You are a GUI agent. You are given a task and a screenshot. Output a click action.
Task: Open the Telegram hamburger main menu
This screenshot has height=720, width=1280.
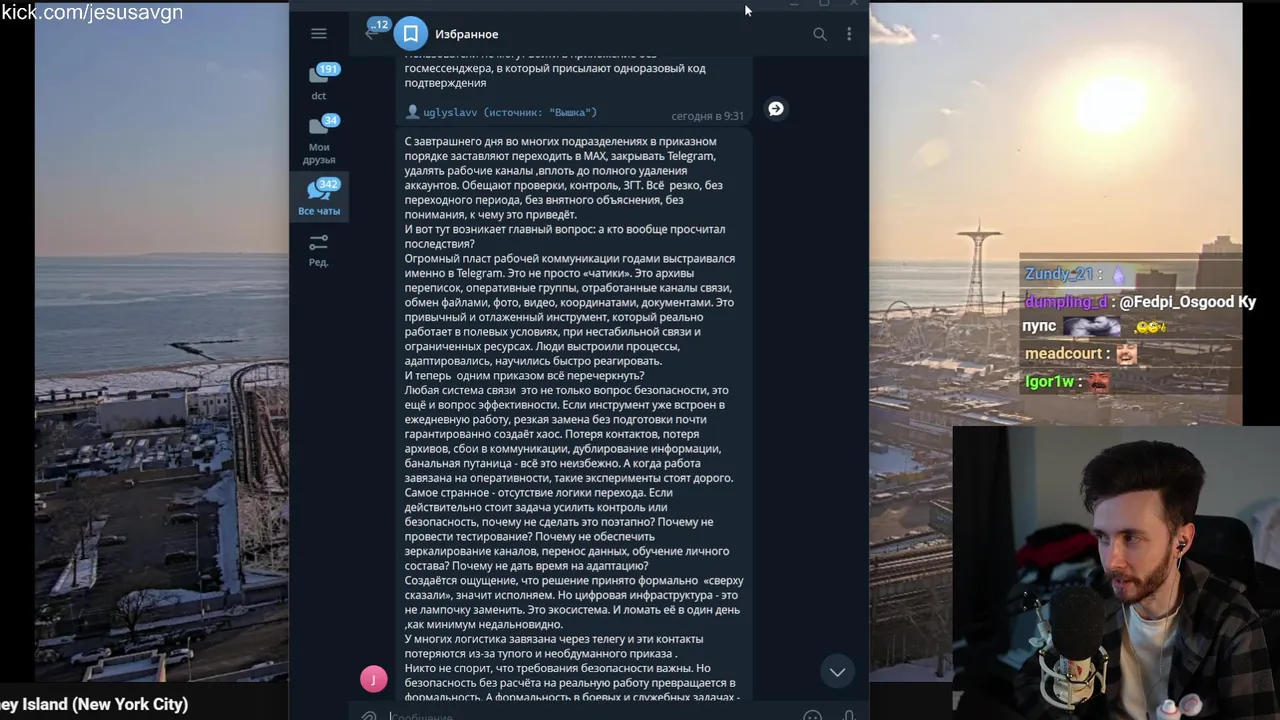318,34
